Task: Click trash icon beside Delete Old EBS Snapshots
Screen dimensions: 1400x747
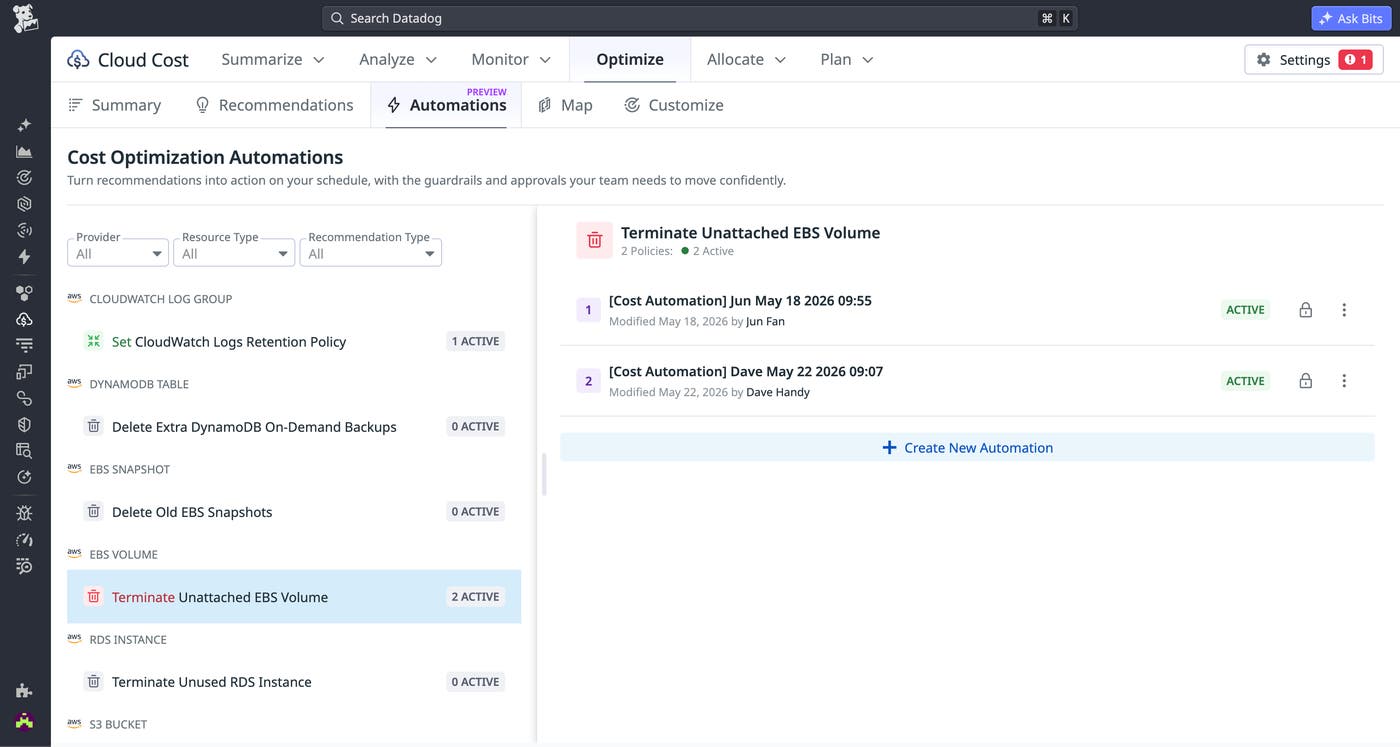Action: click(93, 511)
